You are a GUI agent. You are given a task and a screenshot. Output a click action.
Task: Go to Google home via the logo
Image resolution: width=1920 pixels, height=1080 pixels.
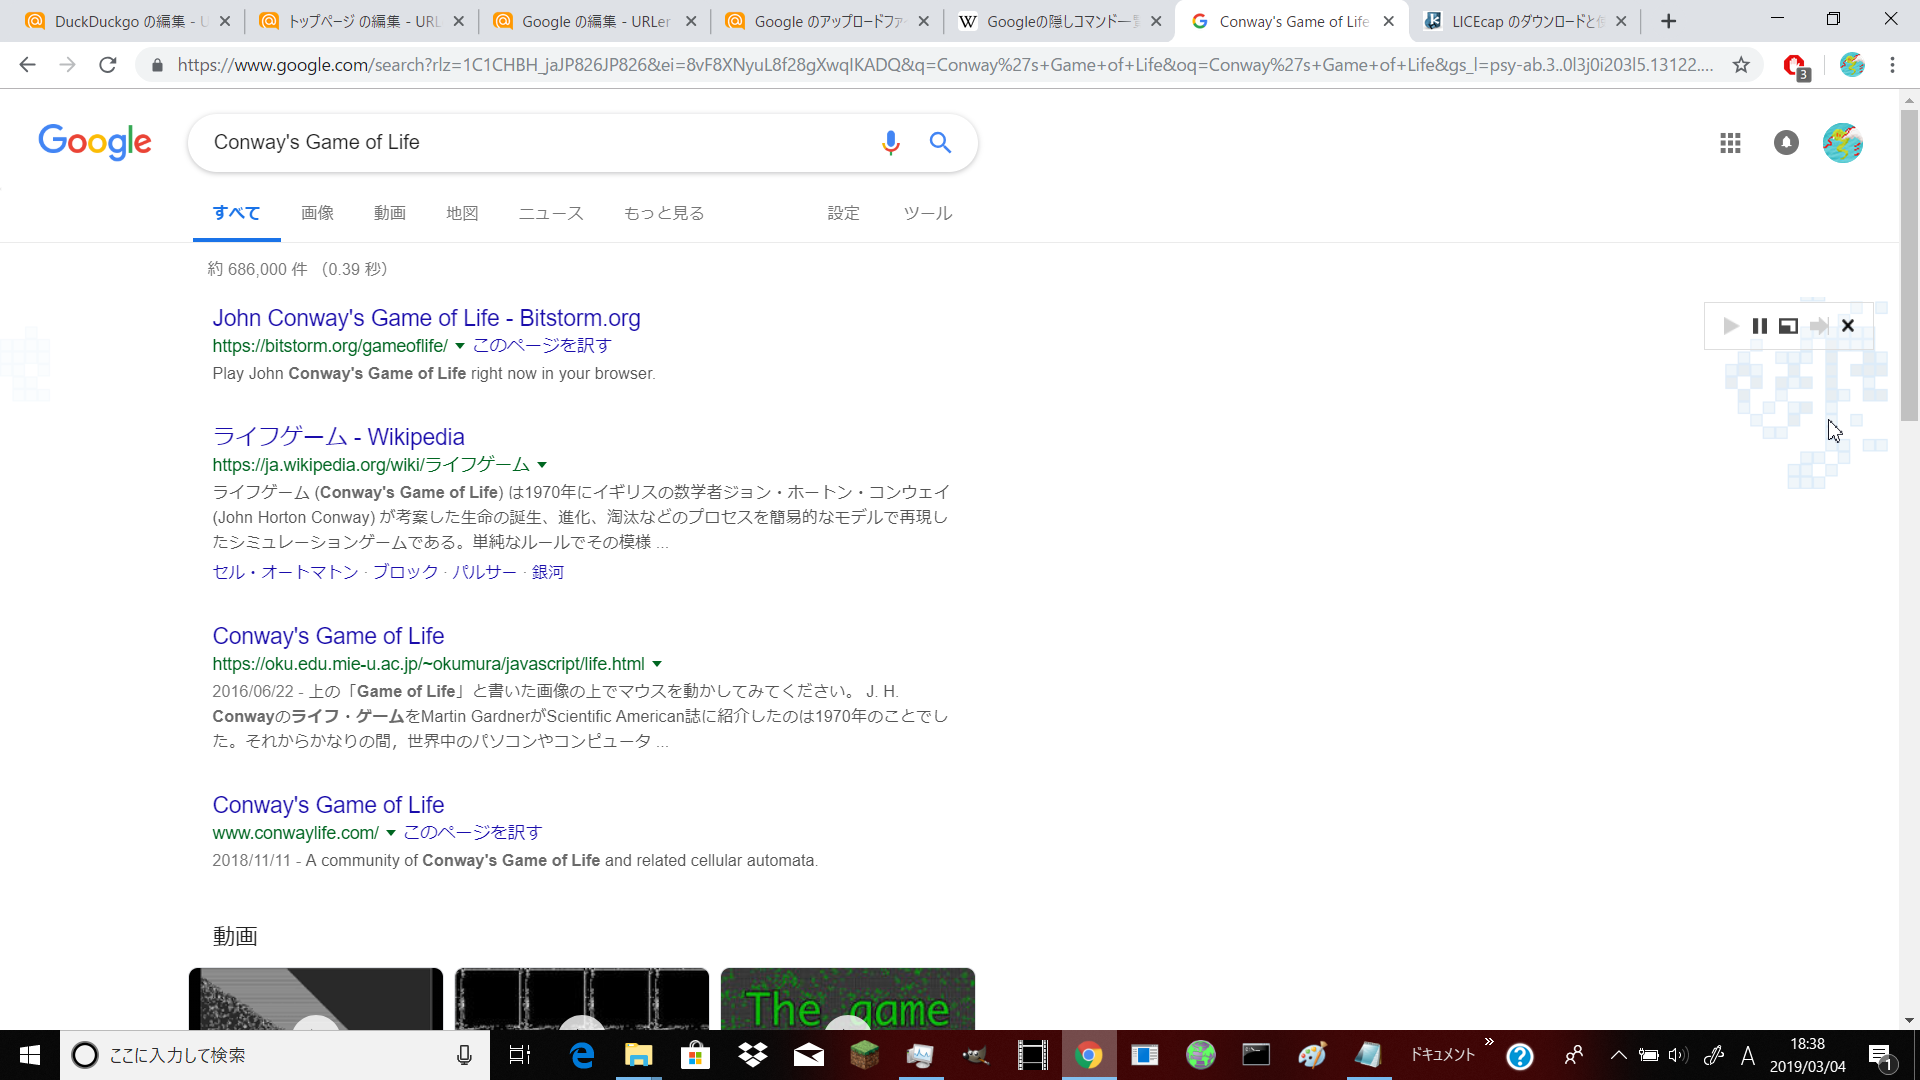(x=95, y=143)
